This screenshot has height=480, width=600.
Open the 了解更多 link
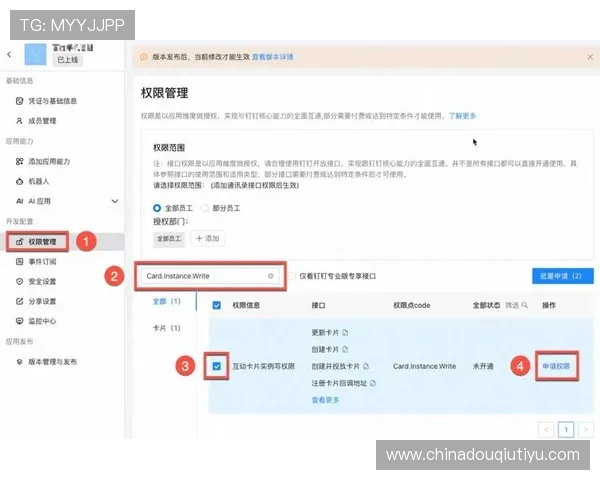463,116
